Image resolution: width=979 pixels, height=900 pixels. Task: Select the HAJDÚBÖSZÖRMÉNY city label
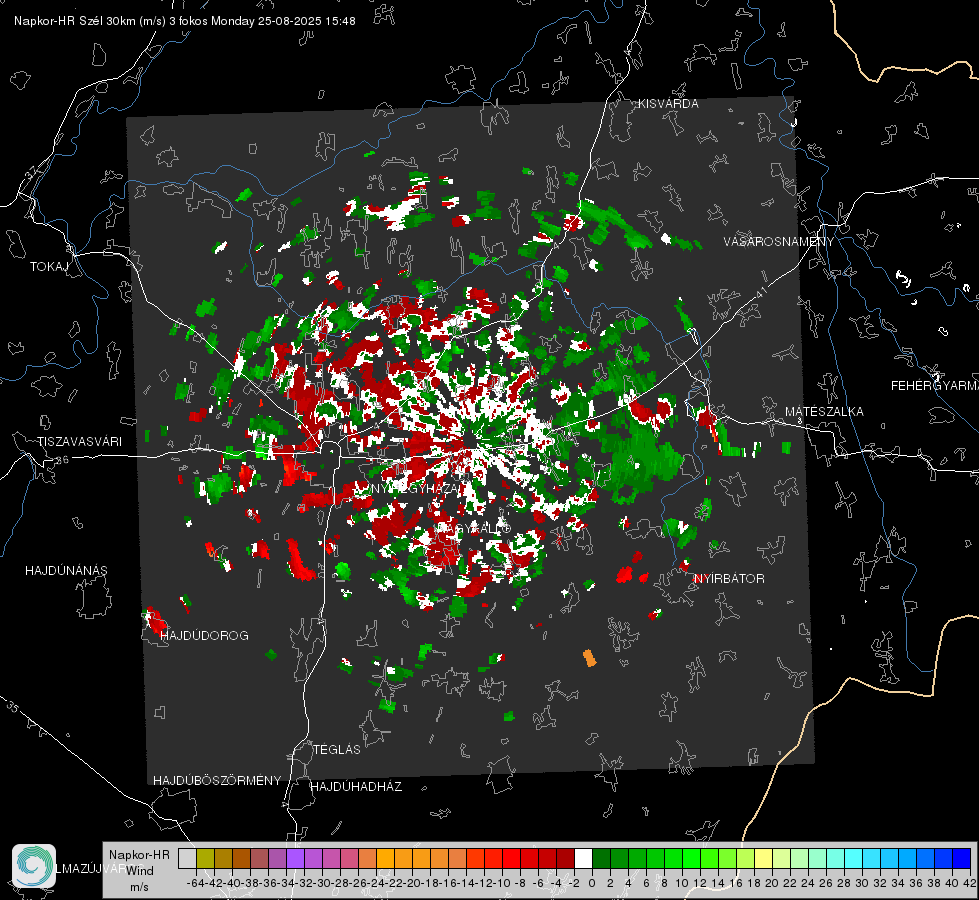pos(217,781)
